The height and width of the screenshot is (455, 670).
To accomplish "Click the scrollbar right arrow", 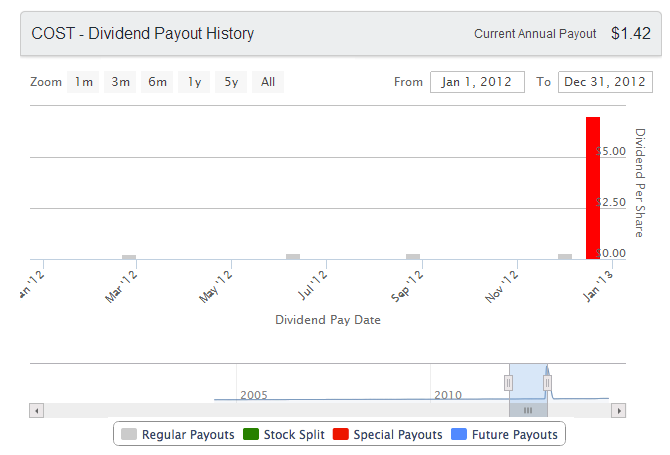I will click(619, 411).
